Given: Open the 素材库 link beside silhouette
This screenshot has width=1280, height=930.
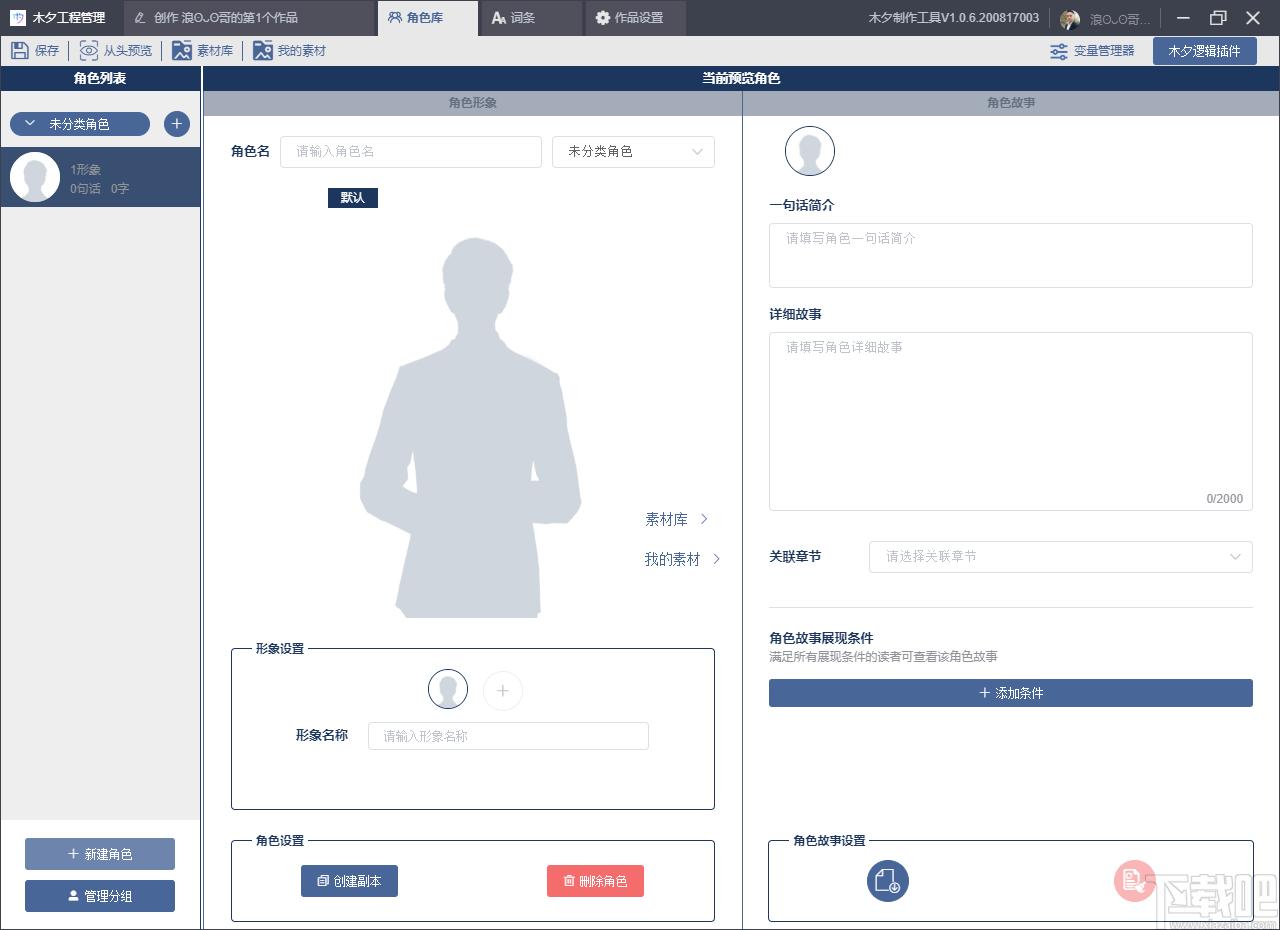Looking at the screenshot, I should pyautogui.click(x=676, y=519).
